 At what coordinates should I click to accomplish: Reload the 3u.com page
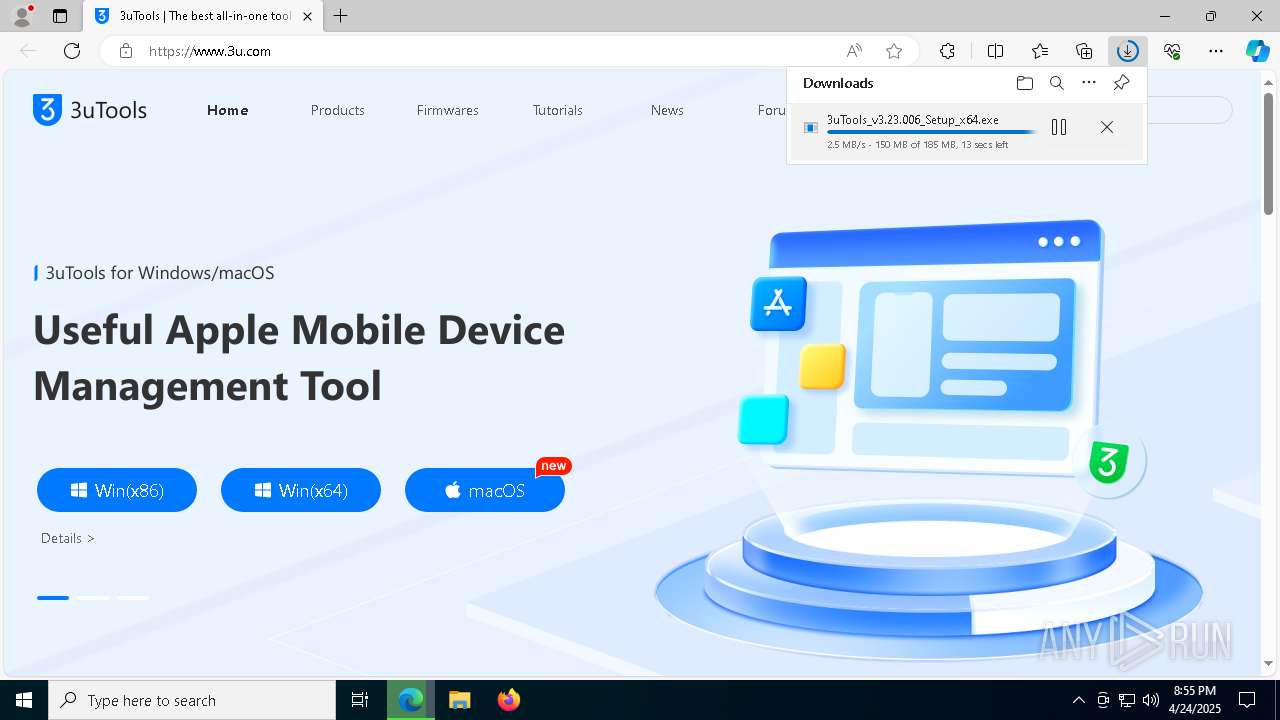tap(72, 51)
